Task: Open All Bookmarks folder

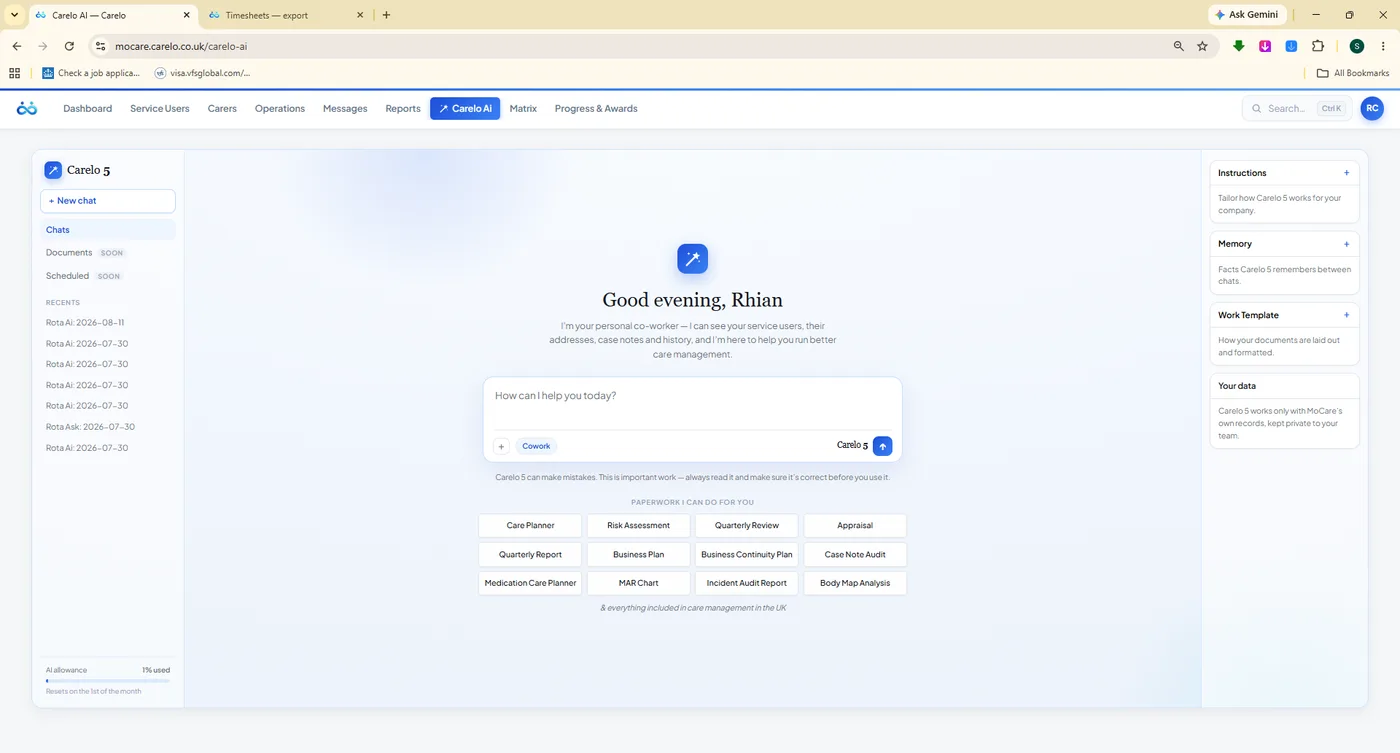Action: pos(1353,73)
